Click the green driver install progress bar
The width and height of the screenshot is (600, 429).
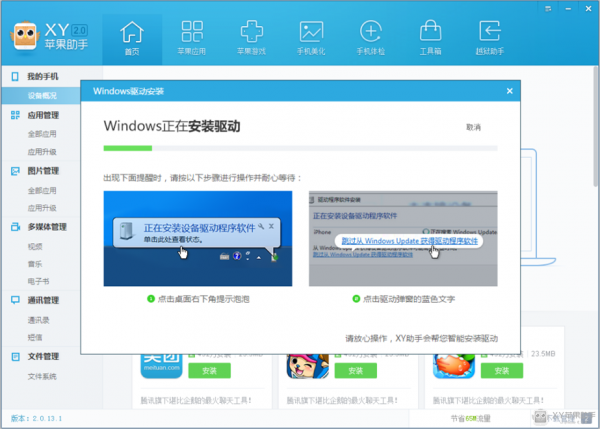pos(127,148)
